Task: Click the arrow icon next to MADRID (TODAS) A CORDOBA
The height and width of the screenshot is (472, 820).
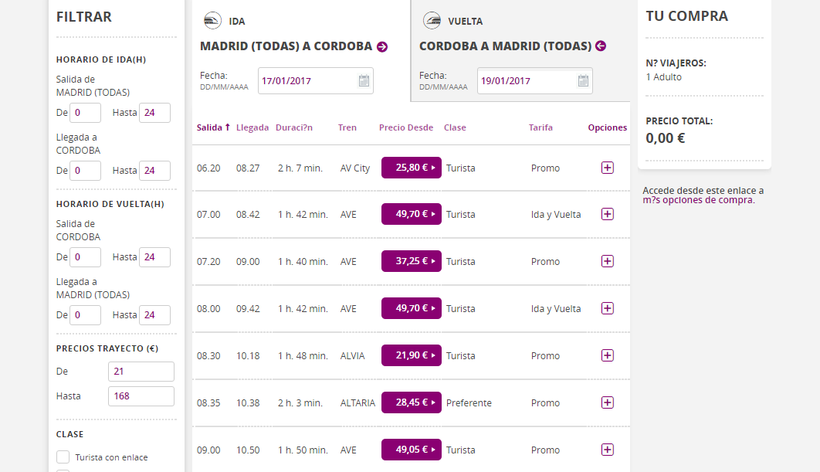Action: tap(382, 46)
